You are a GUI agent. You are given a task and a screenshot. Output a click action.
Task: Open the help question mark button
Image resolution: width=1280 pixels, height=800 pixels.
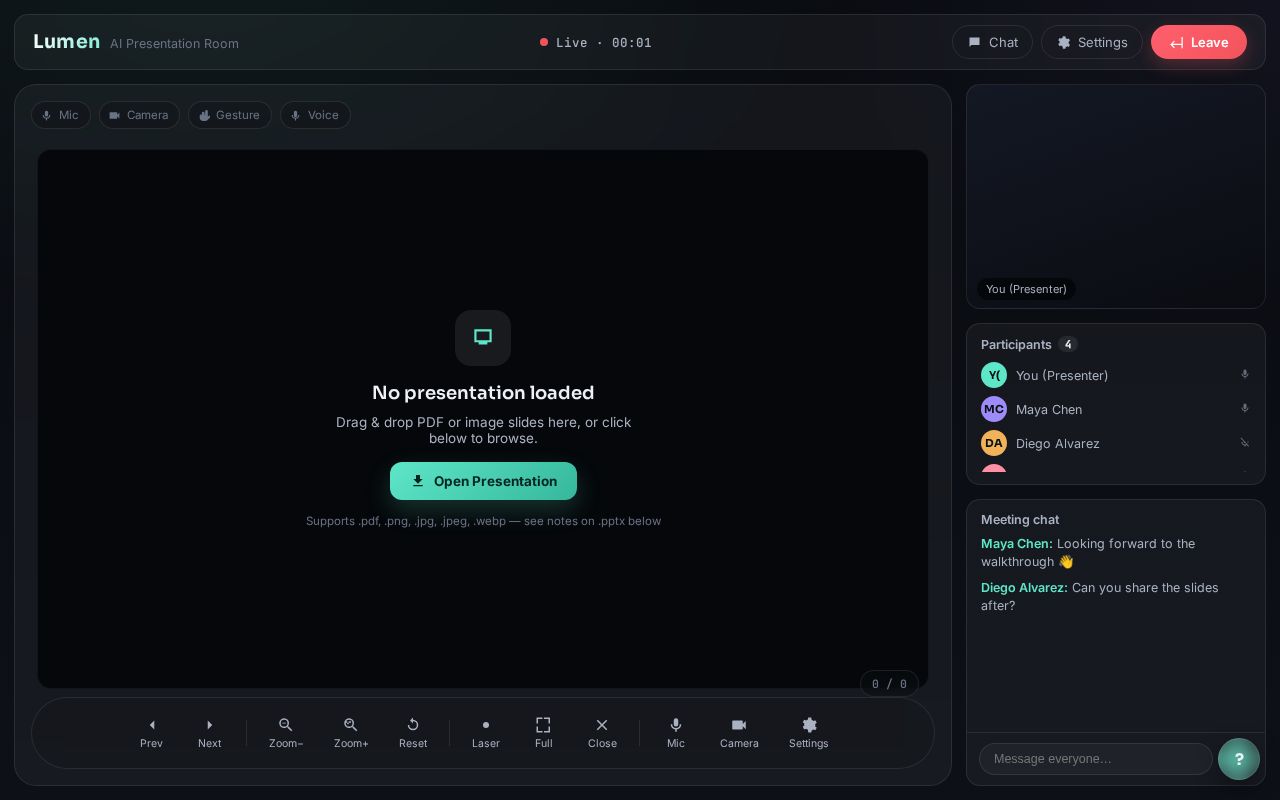(x=1239, y=759)
